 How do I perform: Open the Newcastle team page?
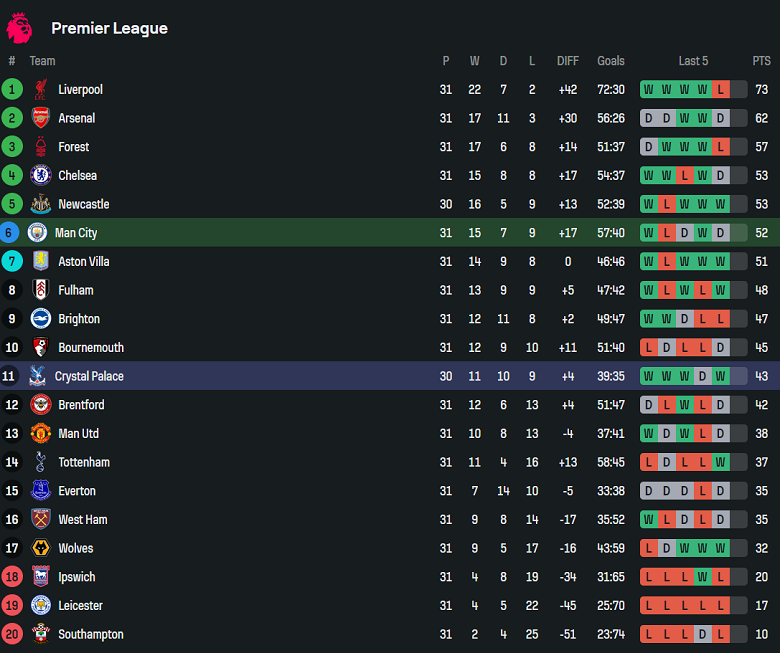coord(83,204)
